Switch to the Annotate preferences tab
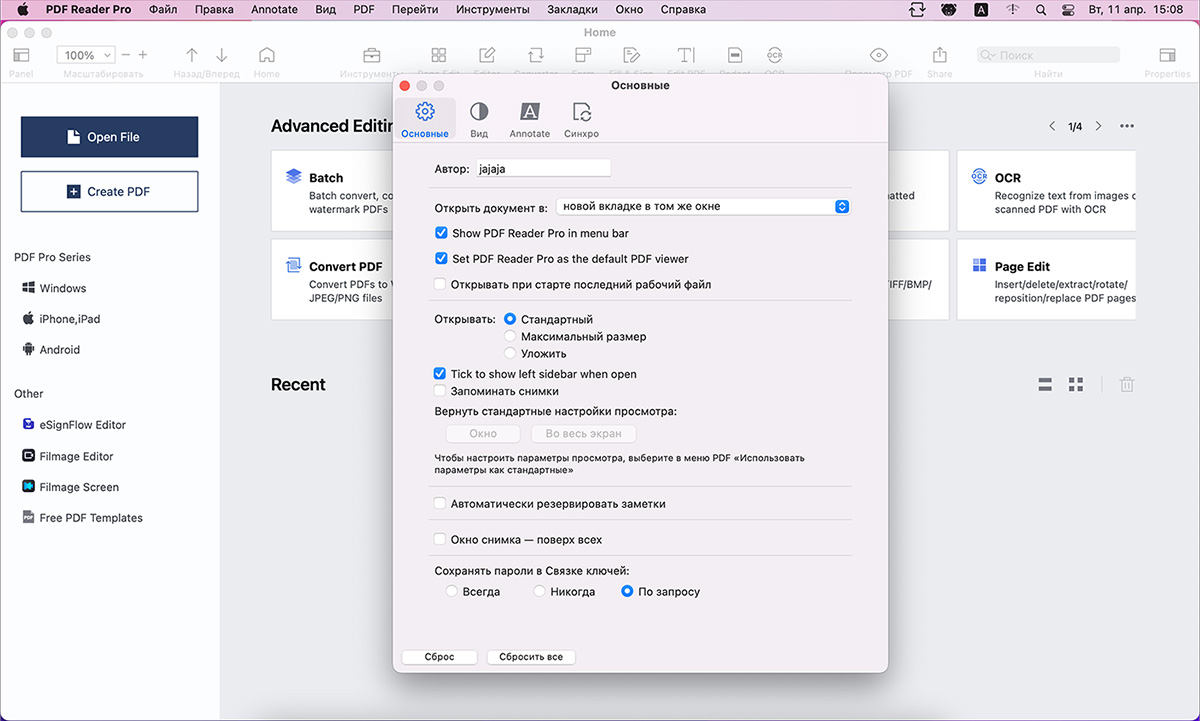Screen dimensions: 1200x721 tap(530, 119)
